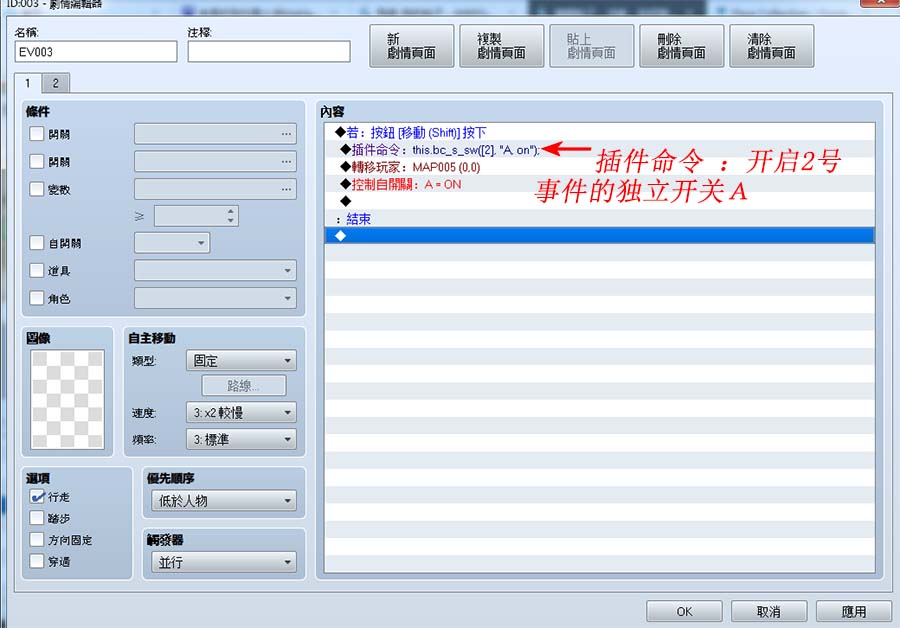
Task: Expand the 道具 condition dropdown
Action: pos(215,270)
